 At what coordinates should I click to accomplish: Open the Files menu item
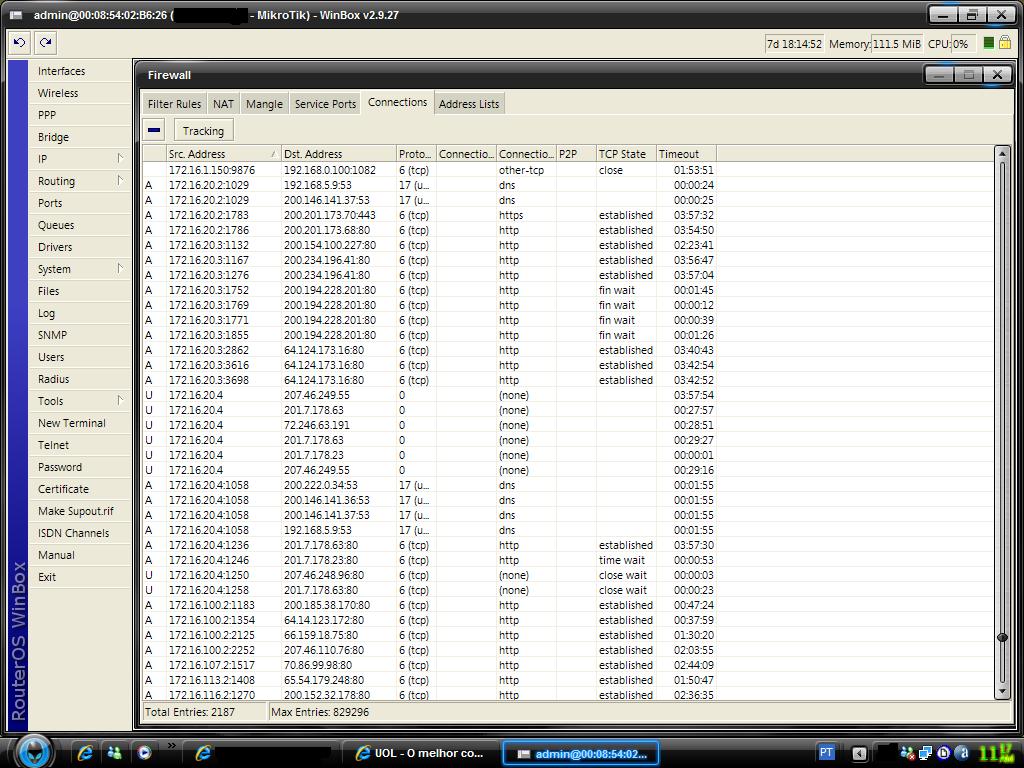(x=80, y=291)
